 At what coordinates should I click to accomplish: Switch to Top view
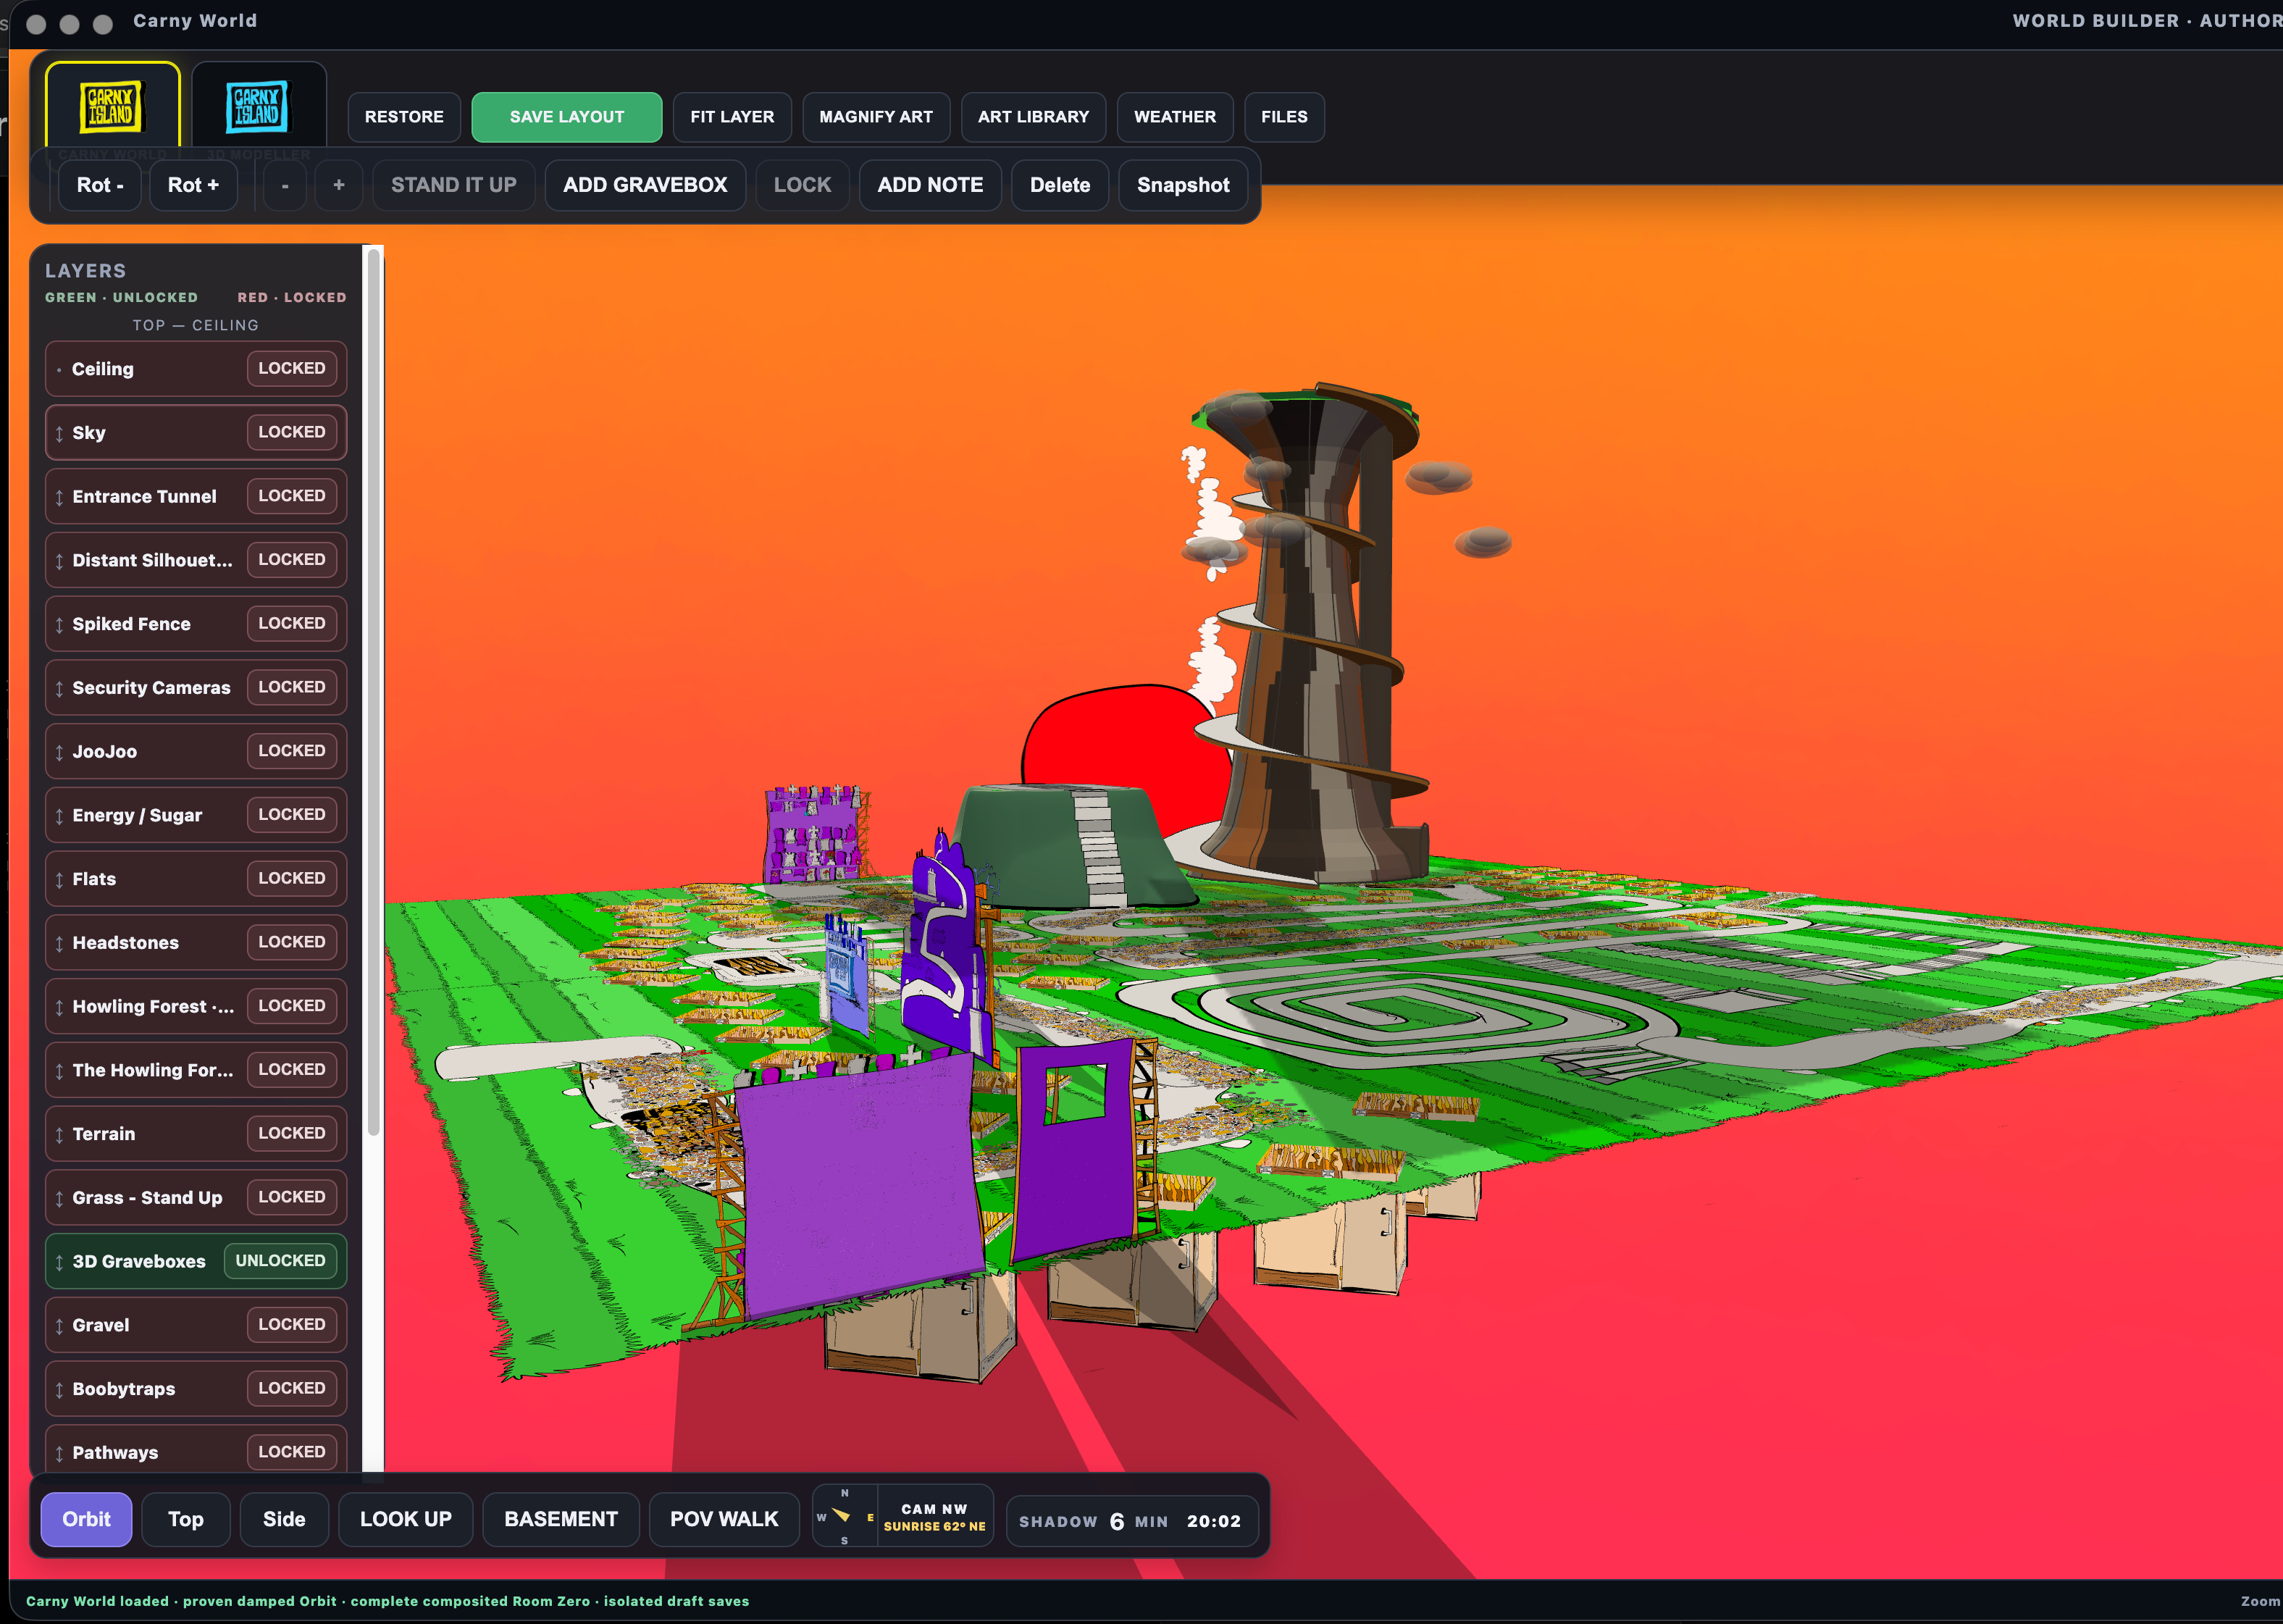point(186,1519)
